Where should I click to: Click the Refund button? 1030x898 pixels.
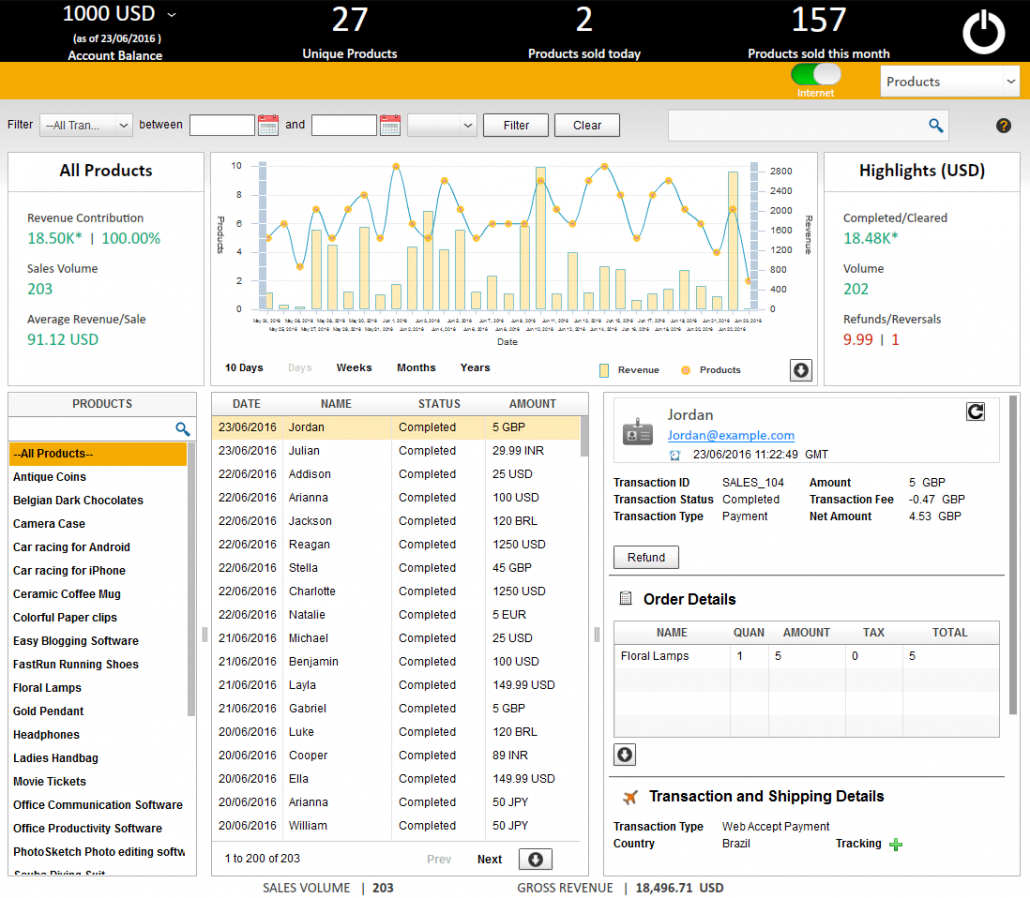pos(646,557)
